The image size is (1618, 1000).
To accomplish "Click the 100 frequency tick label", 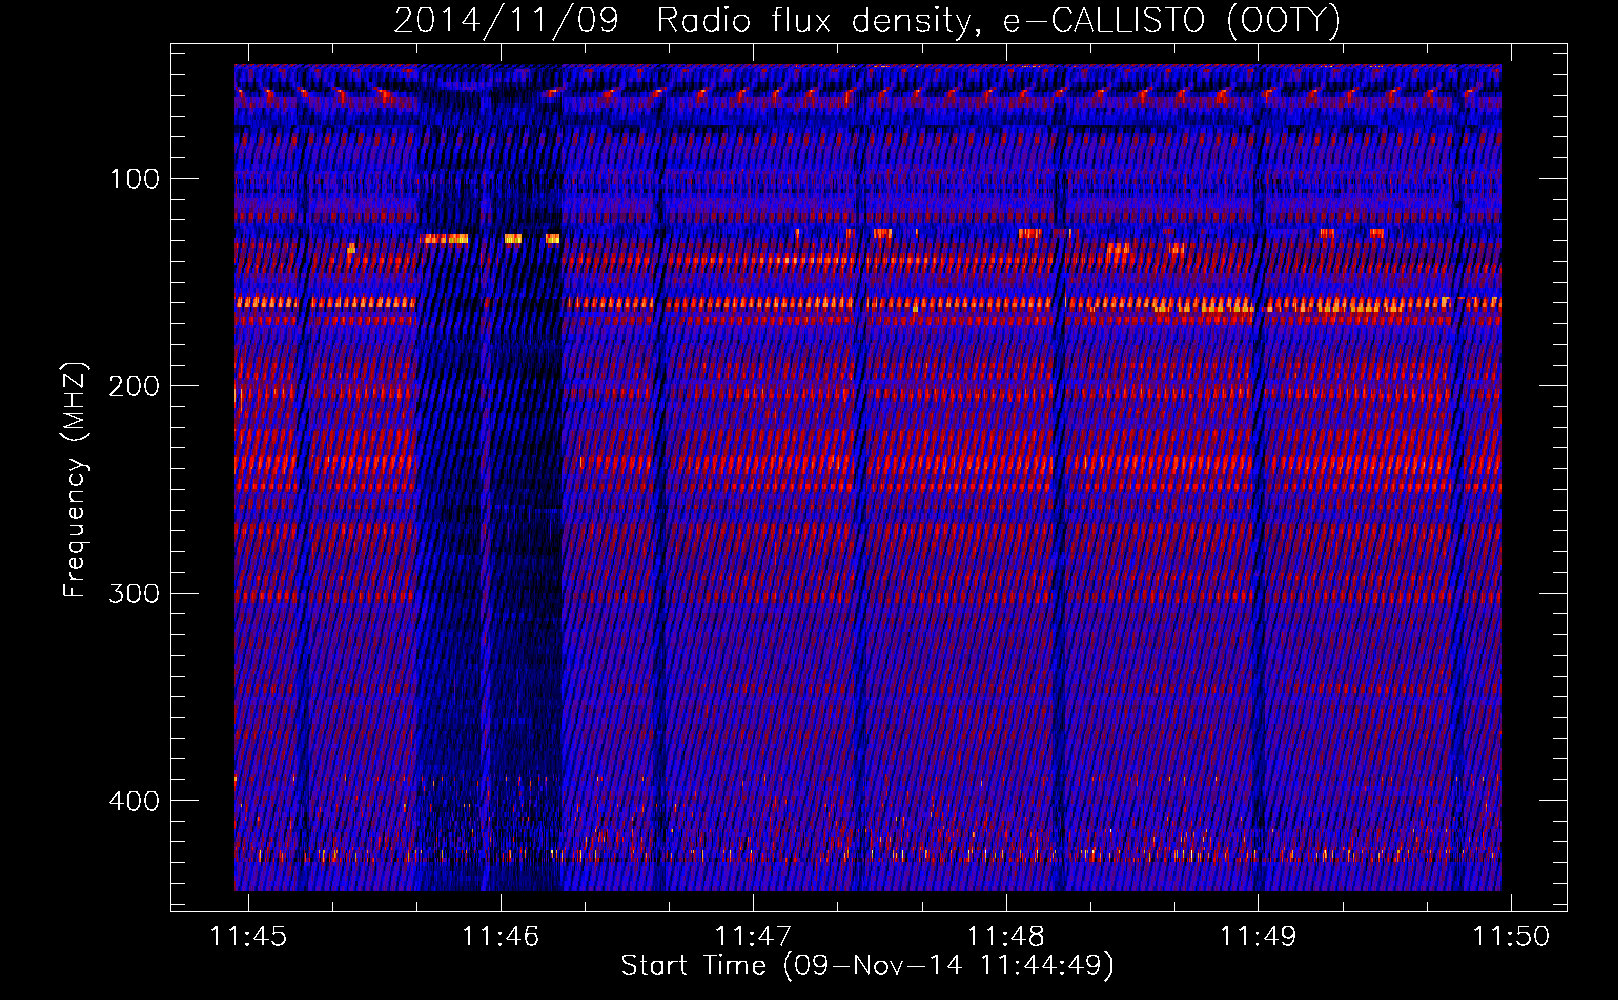I will (x=134, y=179).
